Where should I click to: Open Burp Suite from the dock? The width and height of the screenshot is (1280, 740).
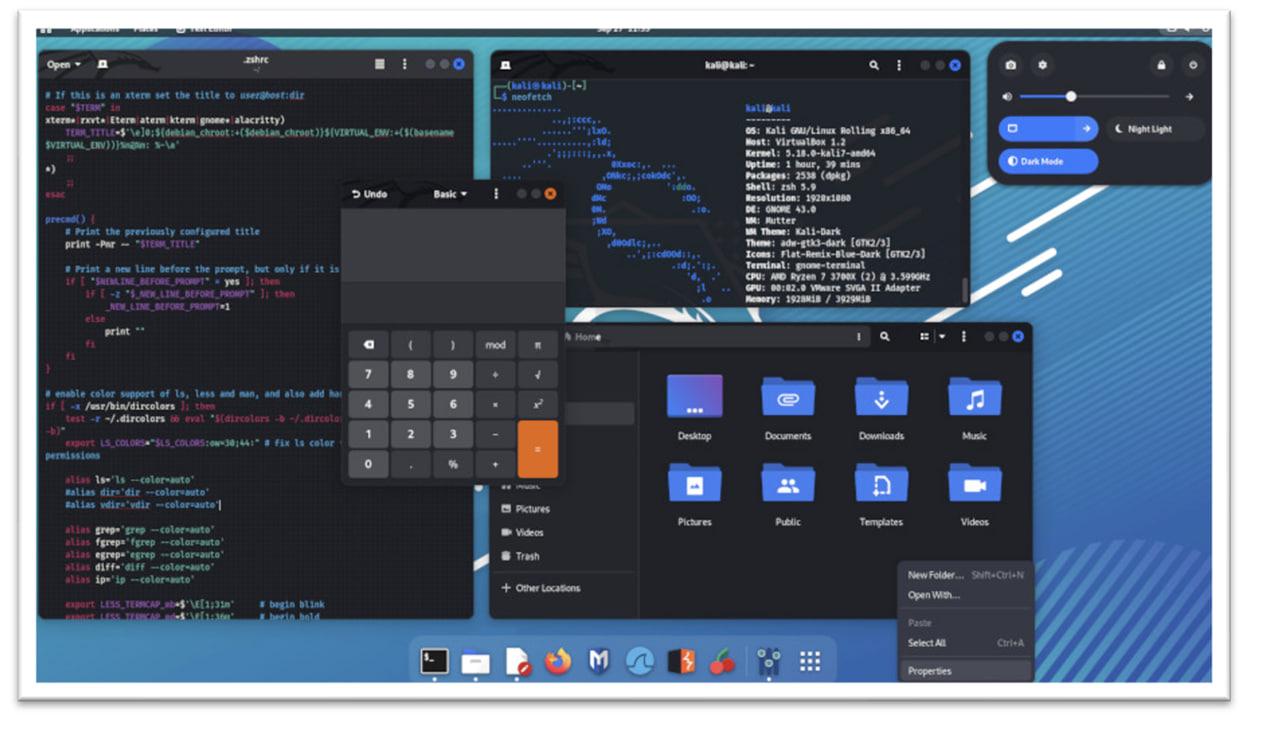[x=681, y=661]
